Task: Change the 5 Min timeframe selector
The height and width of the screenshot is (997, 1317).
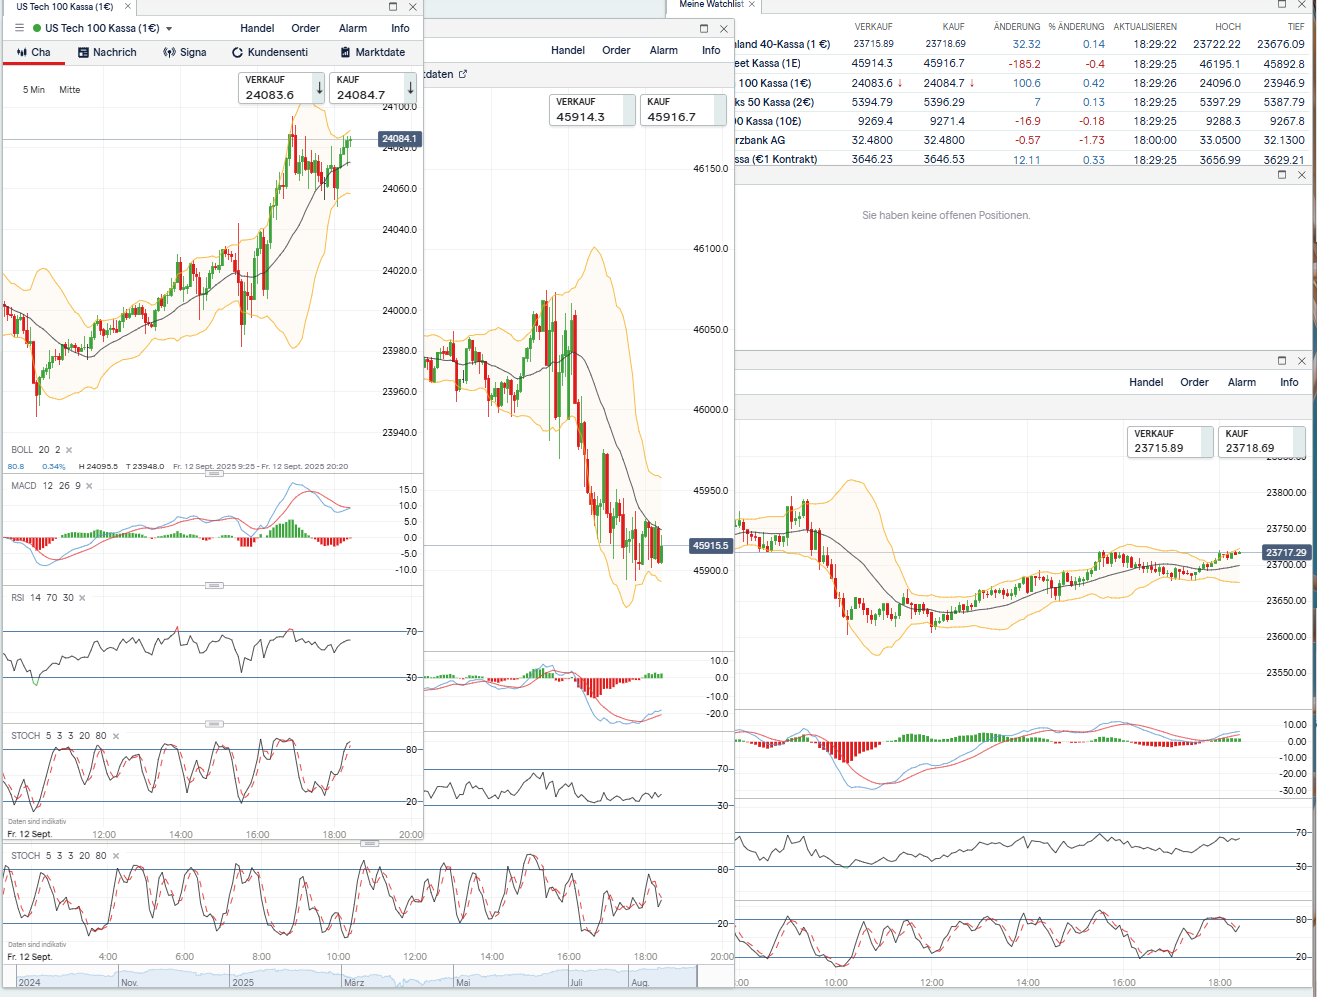Action: tap(34, 90)
